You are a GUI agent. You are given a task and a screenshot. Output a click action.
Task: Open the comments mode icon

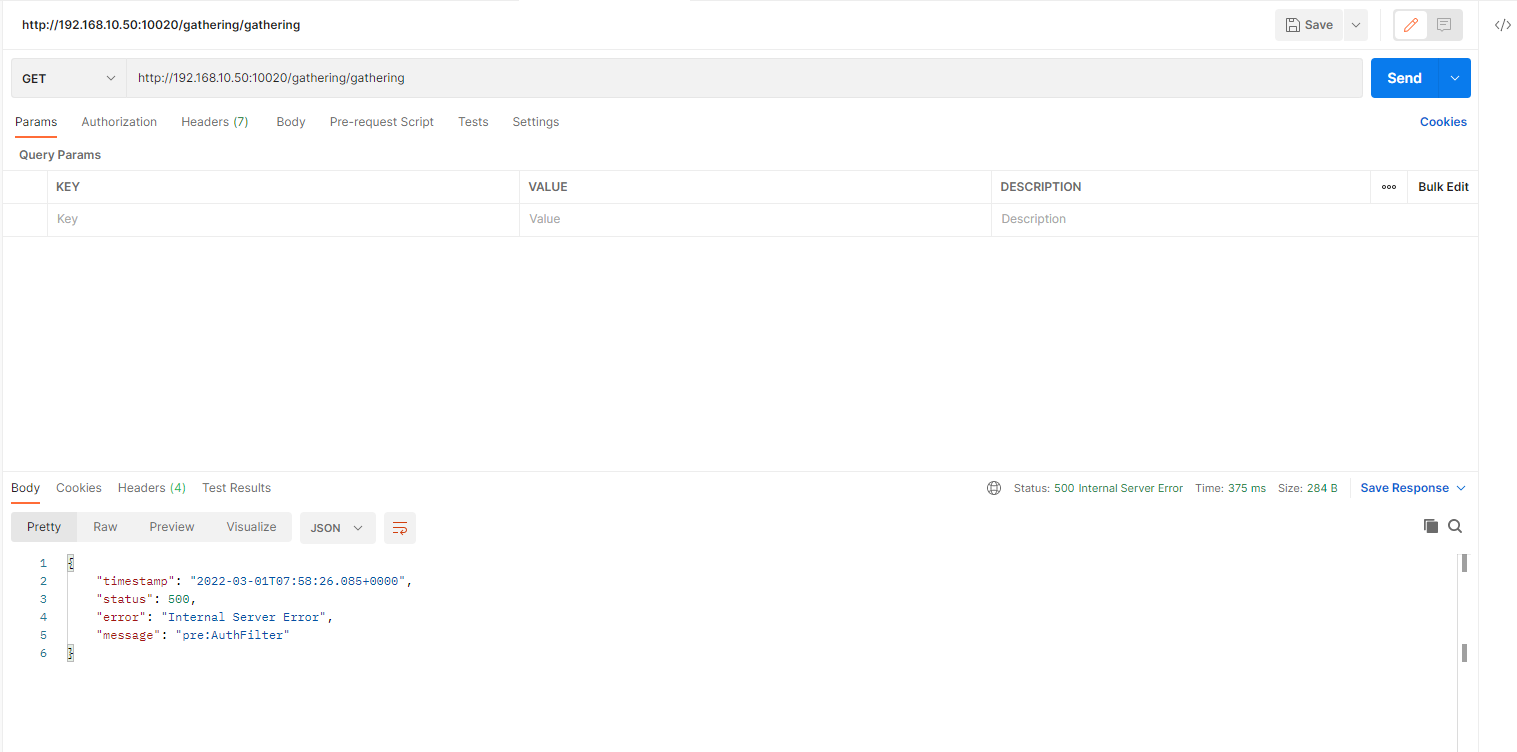pyautogui.click(x=1444, y=25)
